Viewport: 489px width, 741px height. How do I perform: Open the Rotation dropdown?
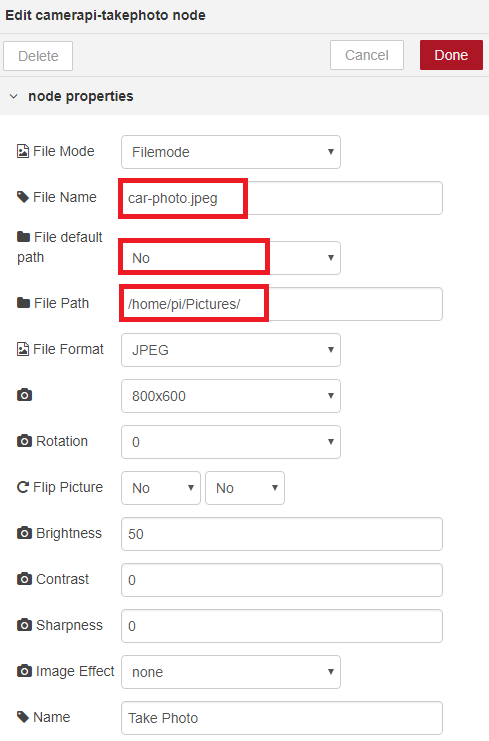click(x=231, y=442)
